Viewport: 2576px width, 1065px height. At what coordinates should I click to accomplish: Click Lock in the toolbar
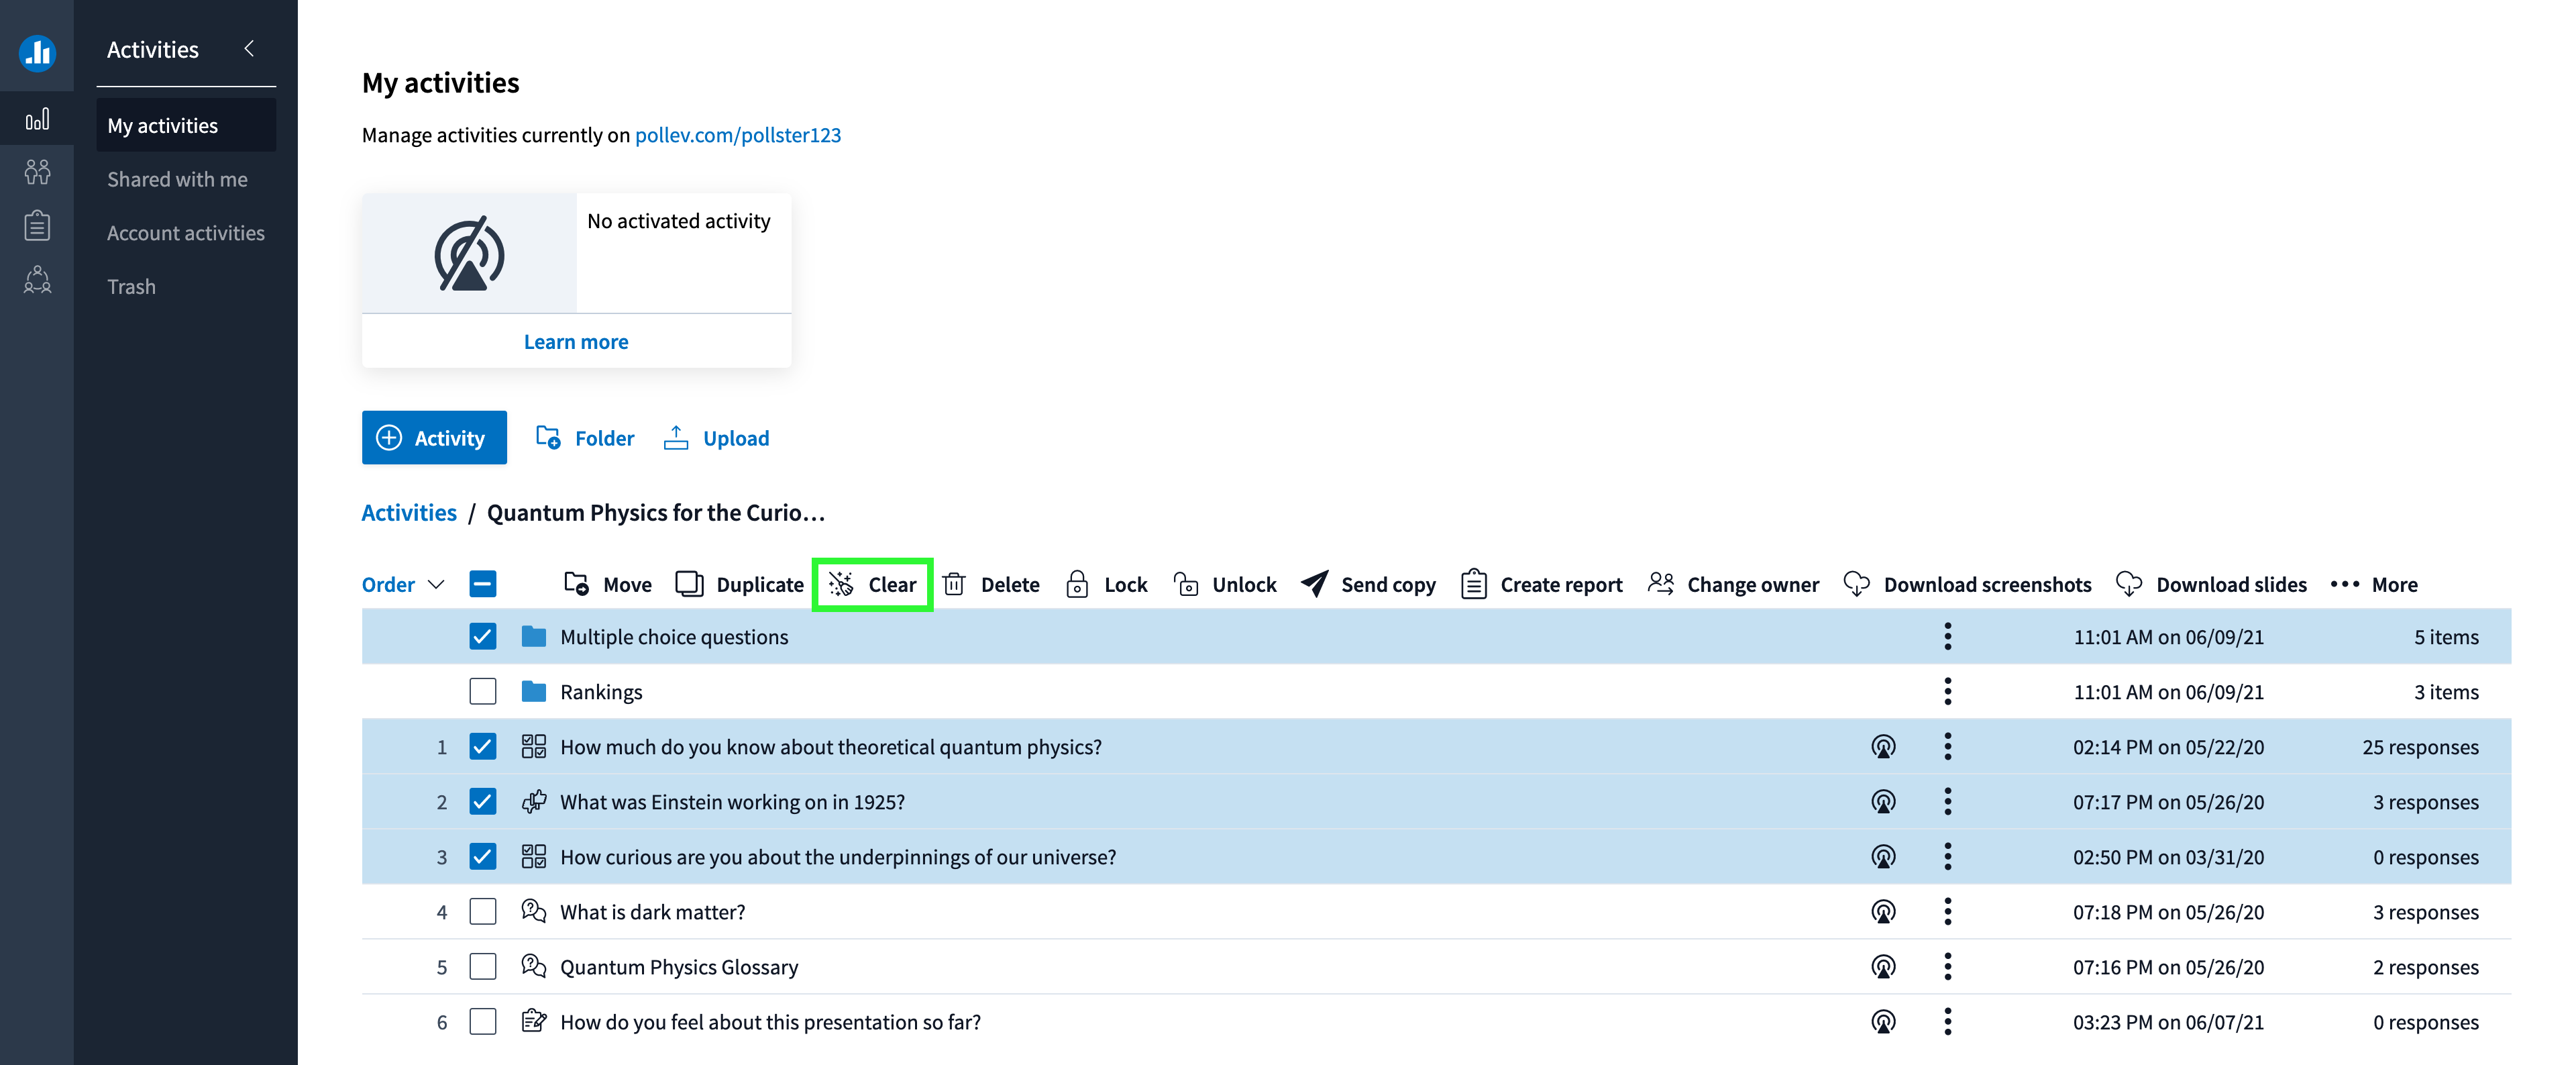[x=1106, y=585]
